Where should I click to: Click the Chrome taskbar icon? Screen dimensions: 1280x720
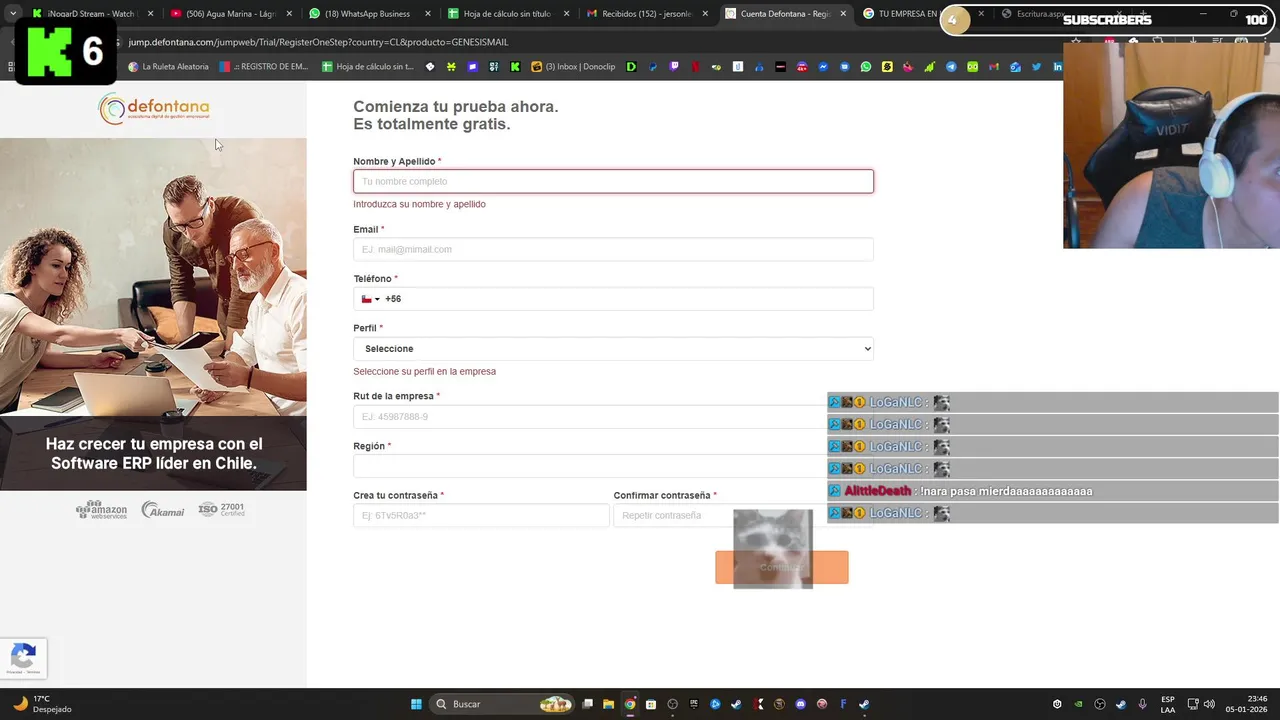[x=630, y=704]
